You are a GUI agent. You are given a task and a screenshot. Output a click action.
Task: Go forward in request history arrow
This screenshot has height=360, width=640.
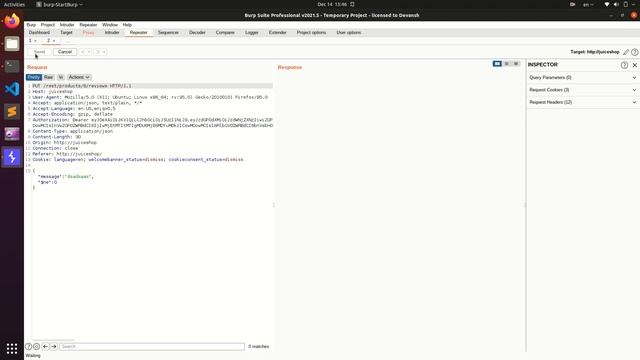click(98, 52)
